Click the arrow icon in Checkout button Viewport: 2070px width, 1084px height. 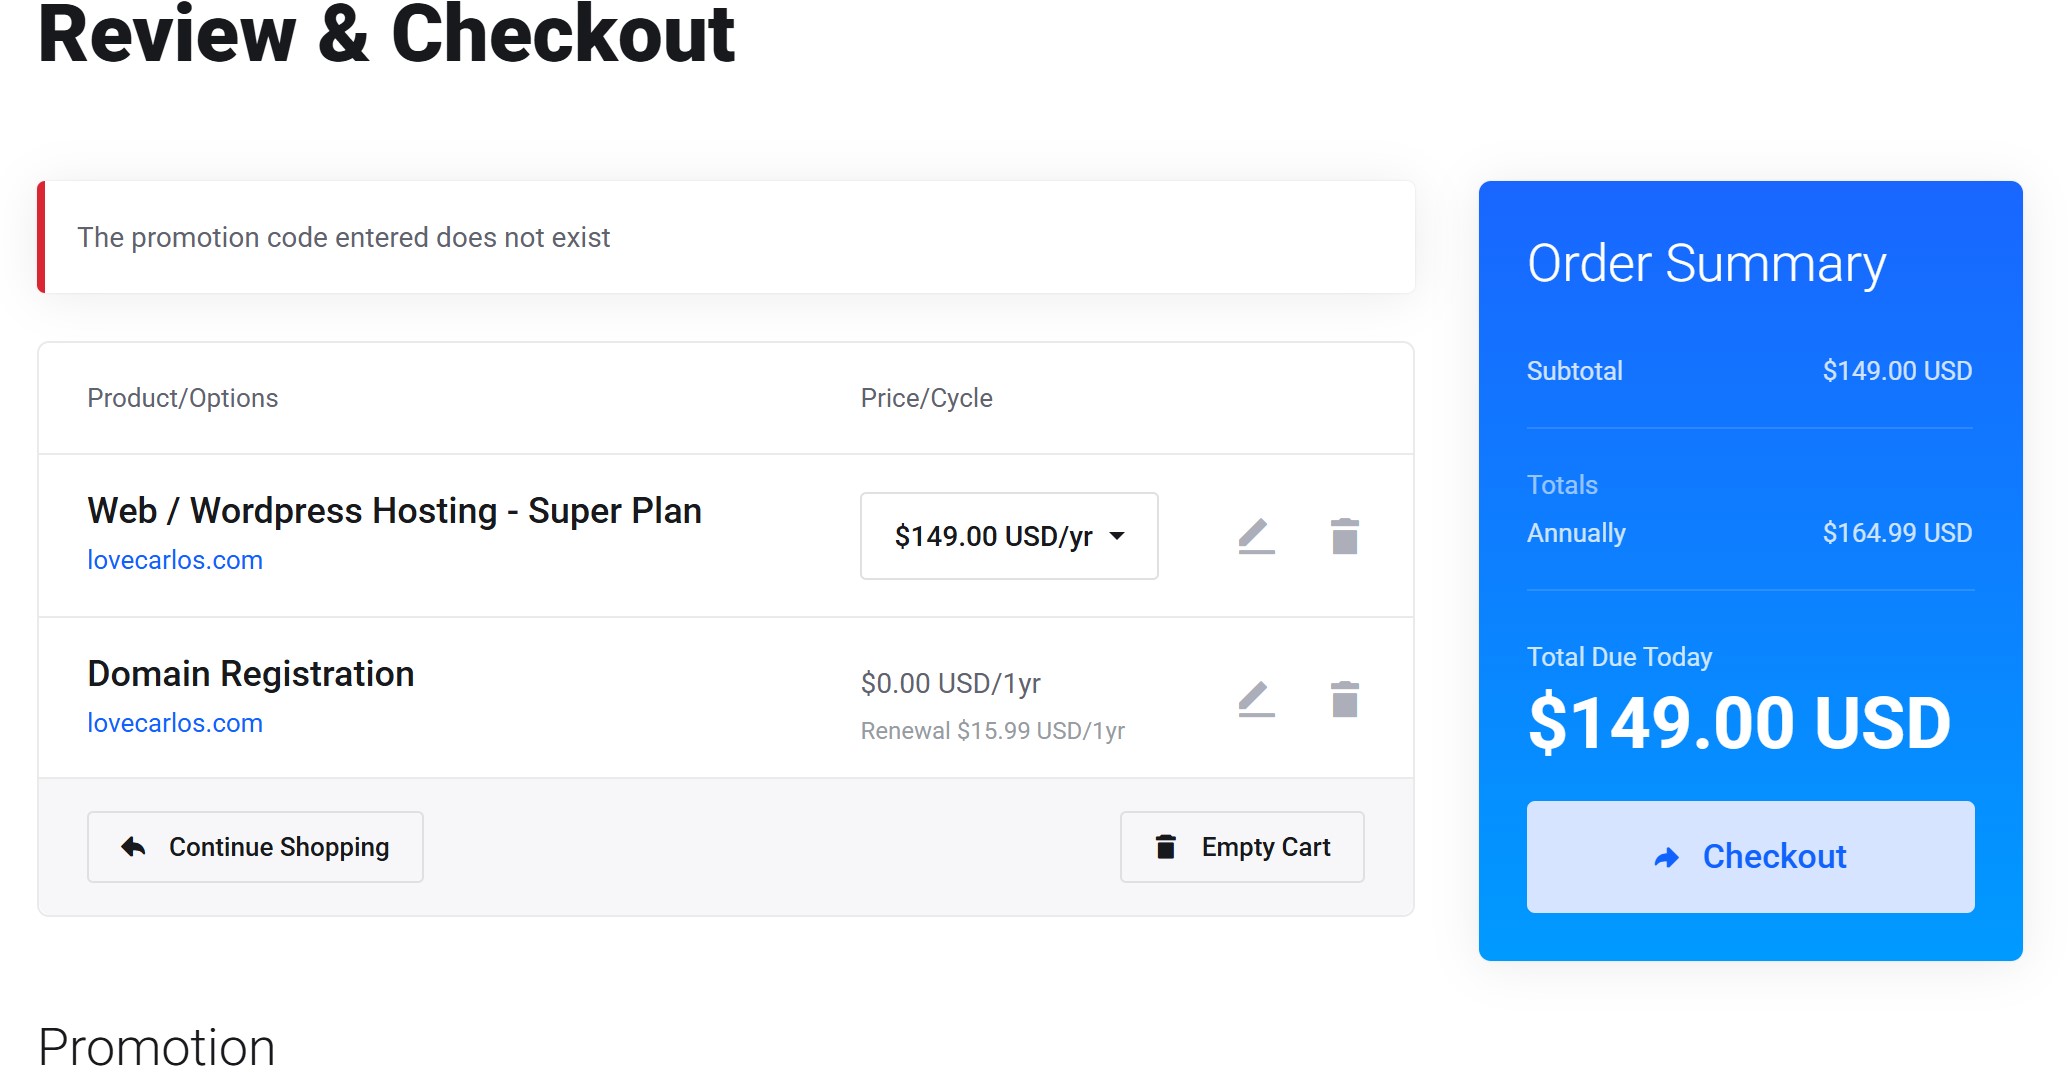click(x=1666, y=857)
